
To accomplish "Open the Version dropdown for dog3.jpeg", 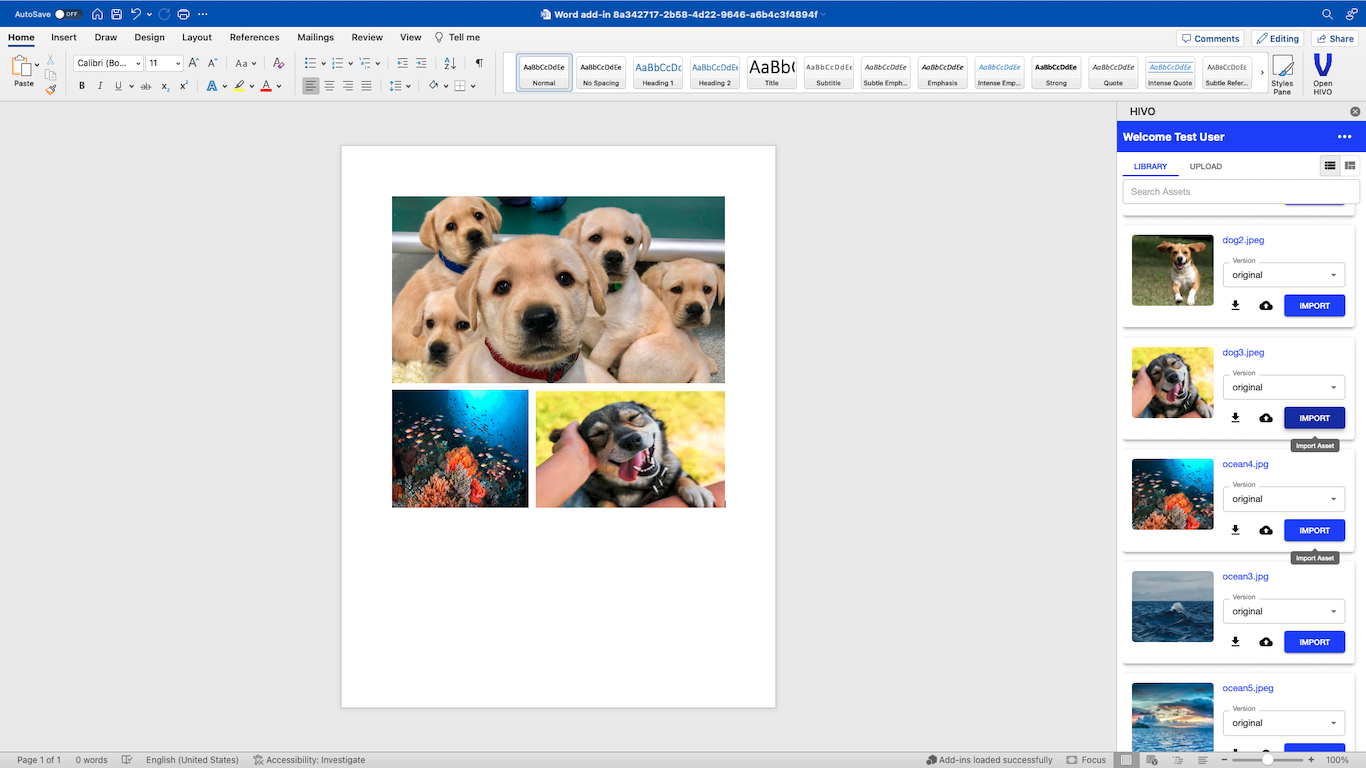I will tap(1284, 387).
